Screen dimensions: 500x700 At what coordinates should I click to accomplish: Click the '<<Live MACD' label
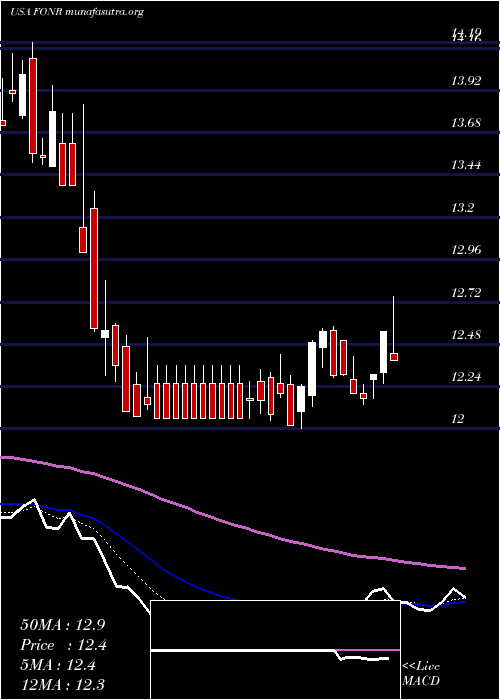coord(421,674)
